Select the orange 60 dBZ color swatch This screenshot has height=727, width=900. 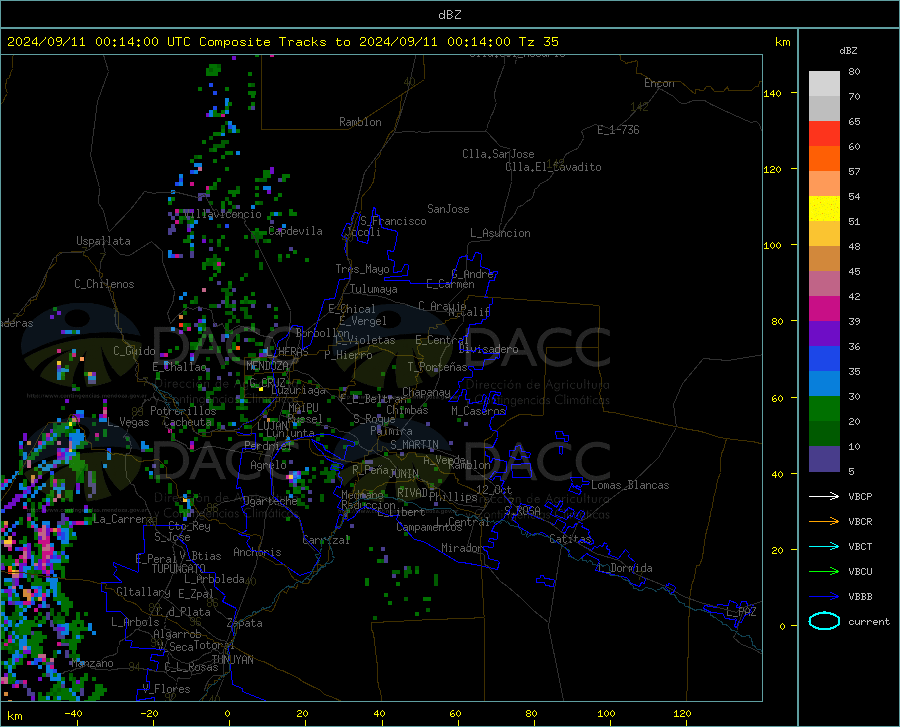pyautogui.click(x=824, y=159)
